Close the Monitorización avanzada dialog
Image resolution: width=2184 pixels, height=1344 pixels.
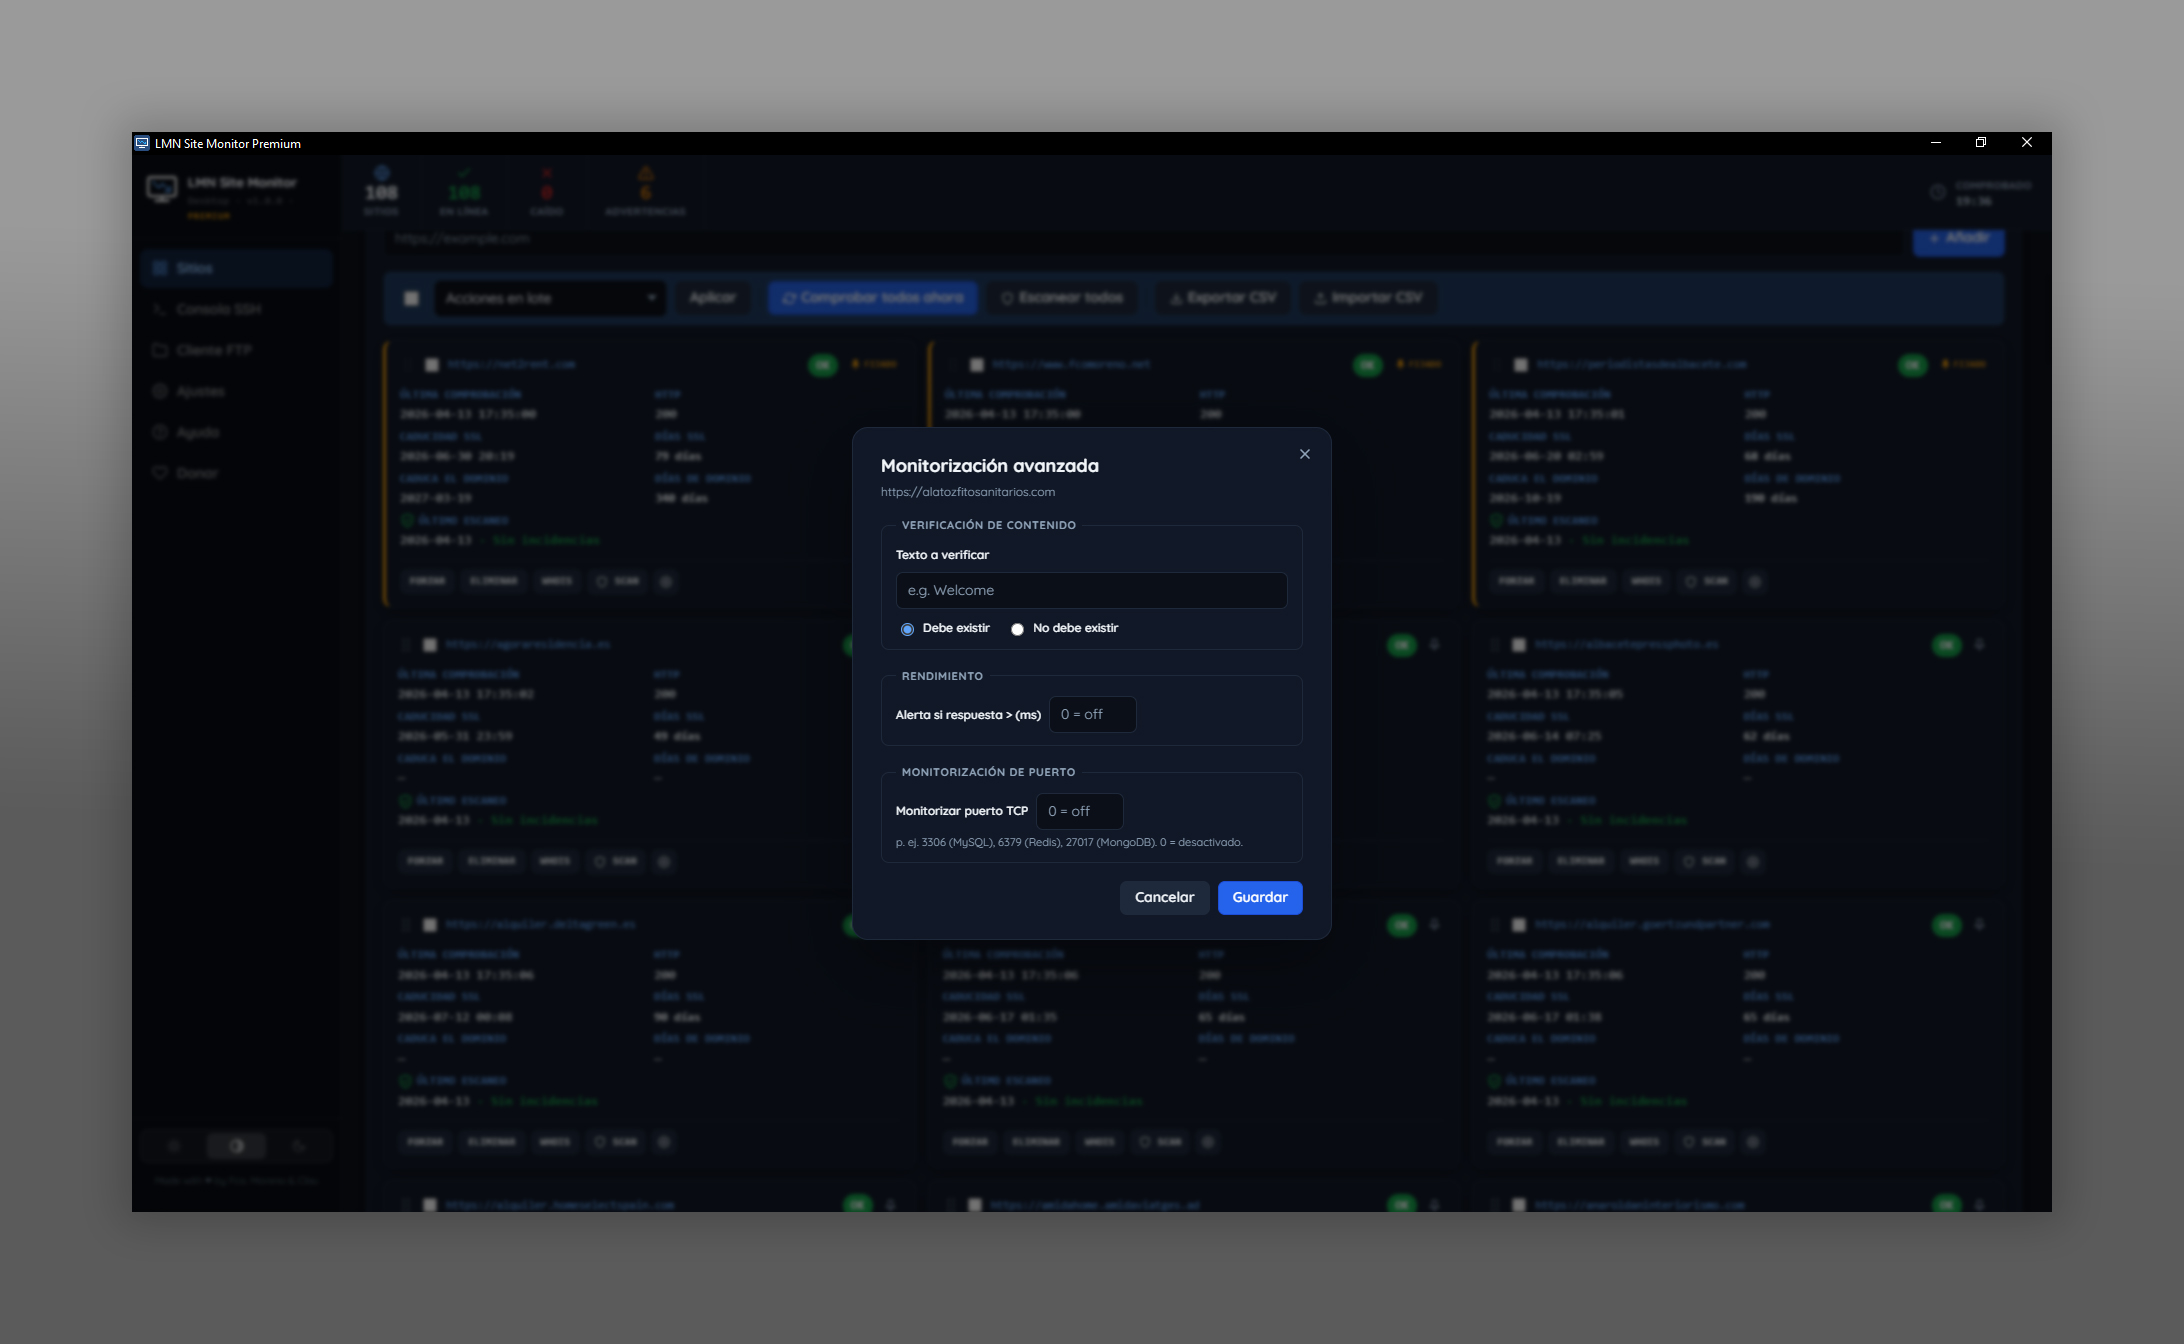(1304, 454)
